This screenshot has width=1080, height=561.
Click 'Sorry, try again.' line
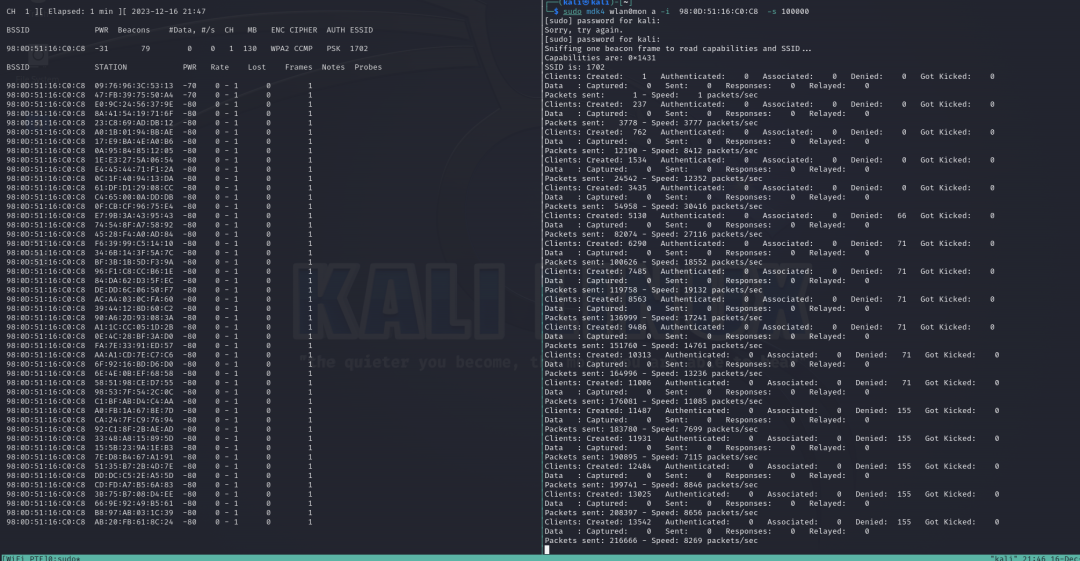[x=583, y=30]
